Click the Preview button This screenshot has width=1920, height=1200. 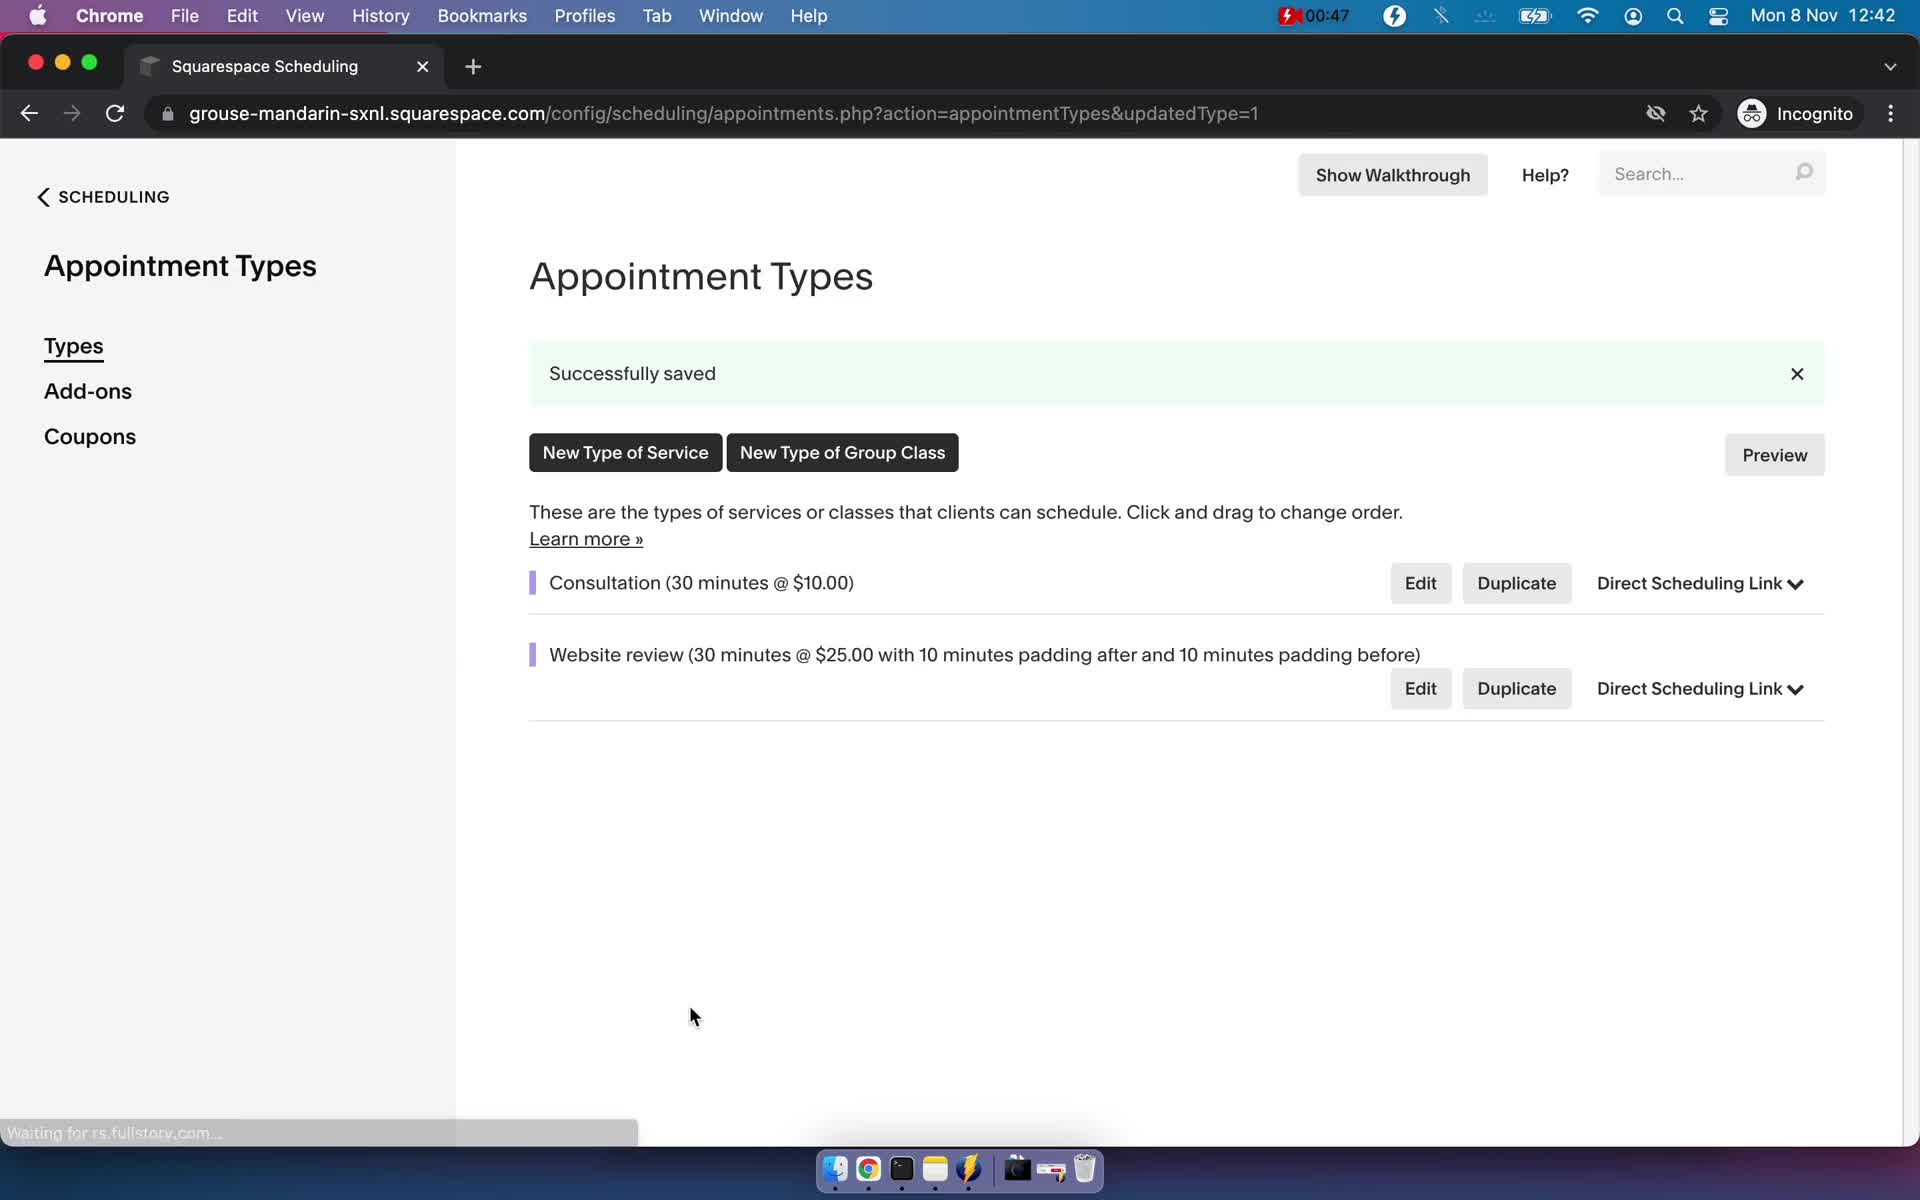click(1774, 455)
